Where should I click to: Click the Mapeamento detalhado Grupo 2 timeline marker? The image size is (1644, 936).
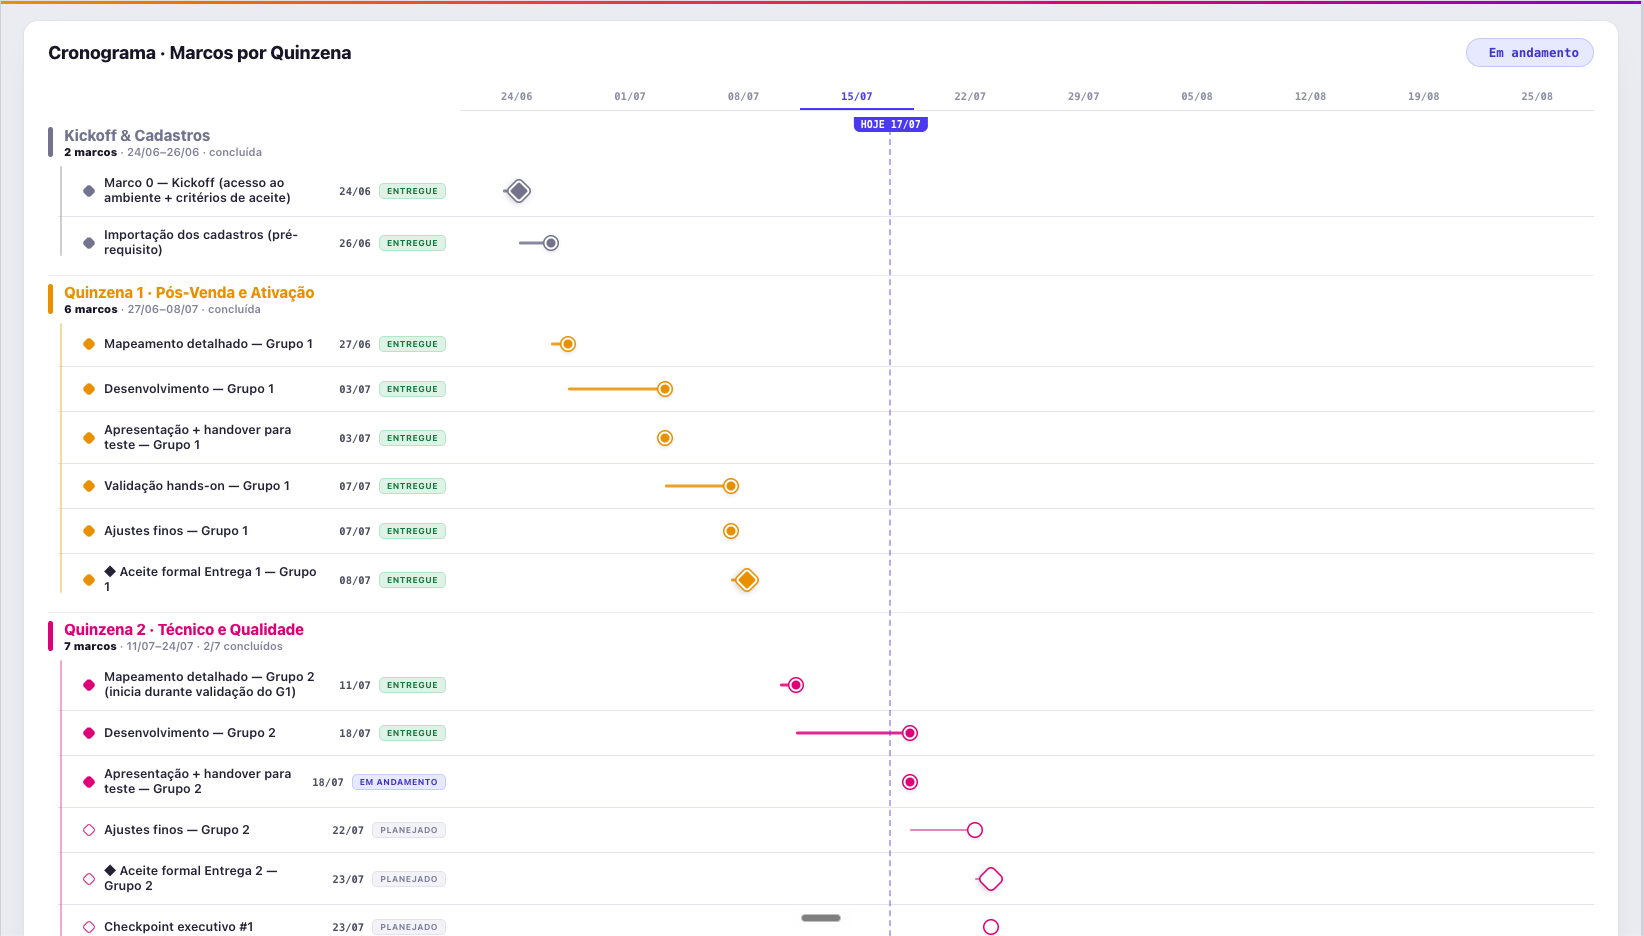[796, 685]
